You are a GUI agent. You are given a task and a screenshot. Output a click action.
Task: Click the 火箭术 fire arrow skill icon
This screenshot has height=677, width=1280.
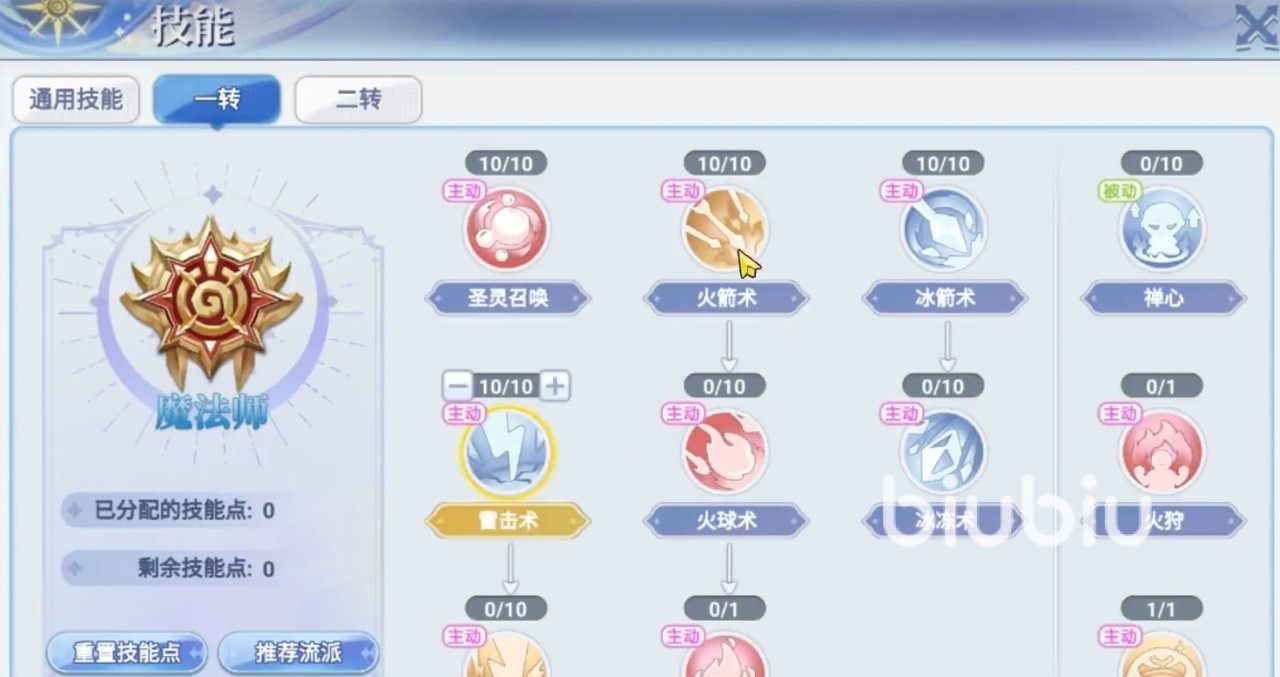[x=726, y=229]
